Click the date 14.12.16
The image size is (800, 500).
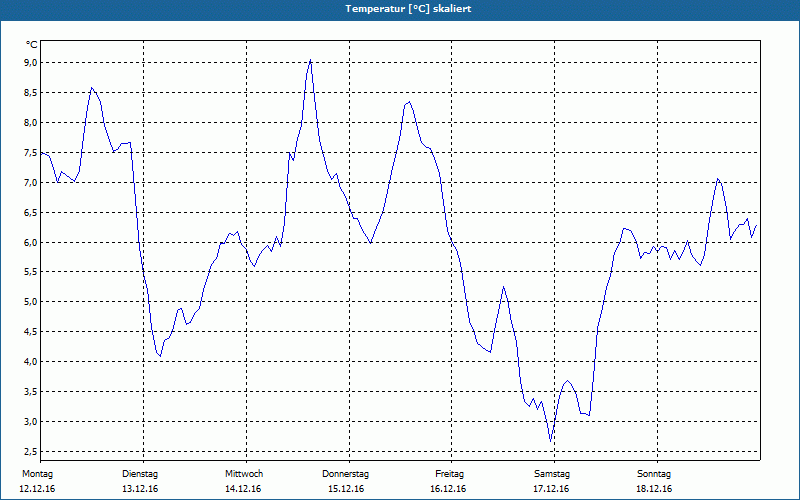pyautogui.click(x=243, y=489)
